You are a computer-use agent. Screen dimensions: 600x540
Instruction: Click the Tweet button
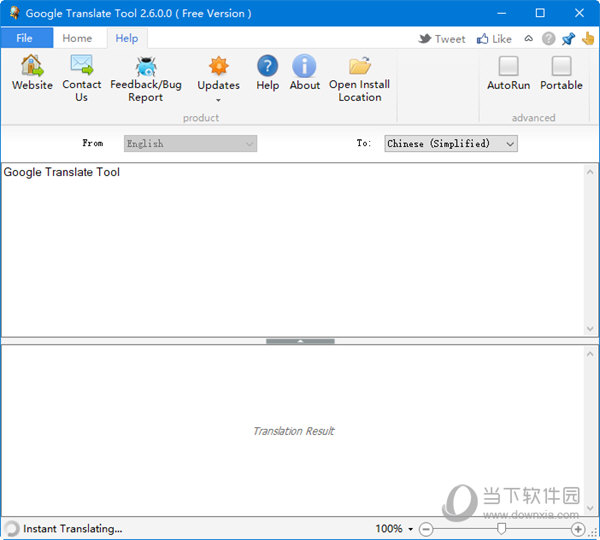coord(442,39)
